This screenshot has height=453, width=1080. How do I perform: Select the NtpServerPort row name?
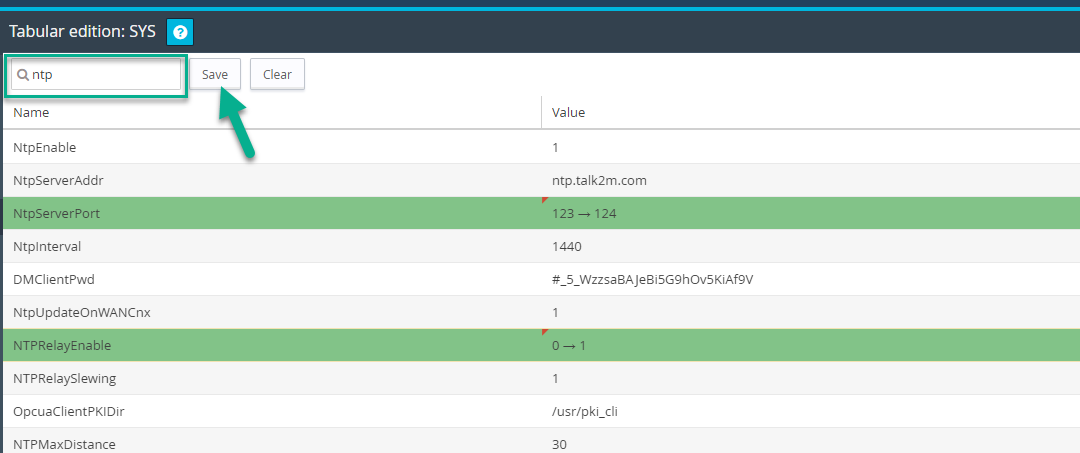click(56, 213)
